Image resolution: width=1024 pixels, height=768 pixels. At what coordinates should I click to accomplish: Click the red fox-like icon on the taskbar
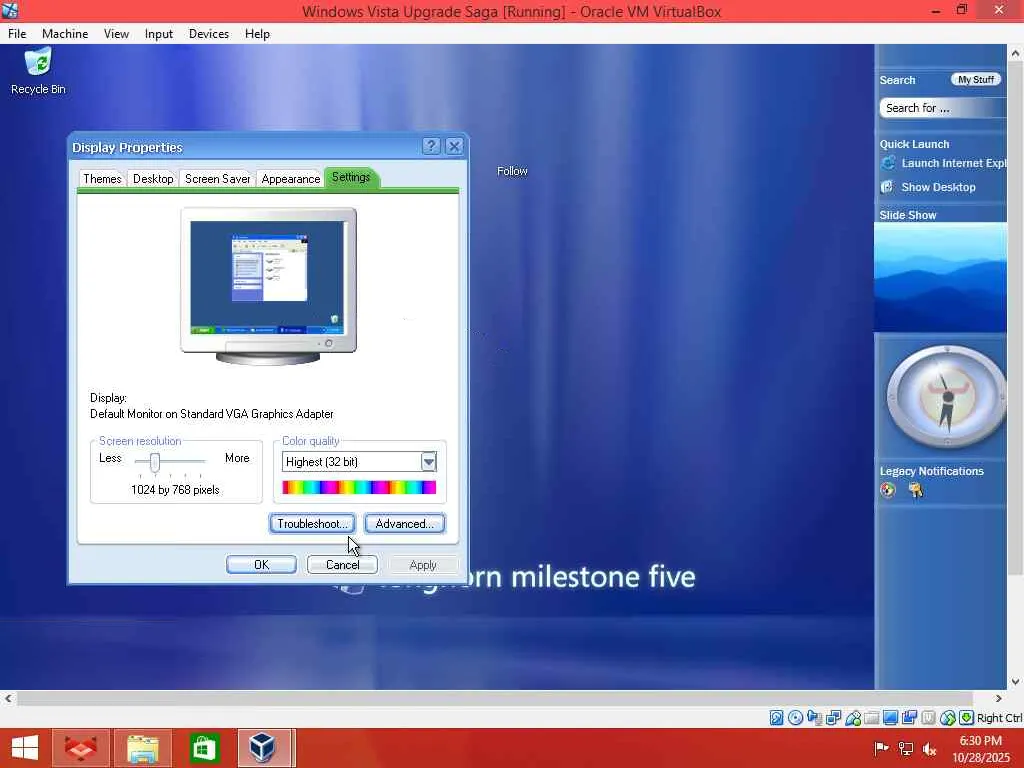pyautogui.click(x=81, y=748)
